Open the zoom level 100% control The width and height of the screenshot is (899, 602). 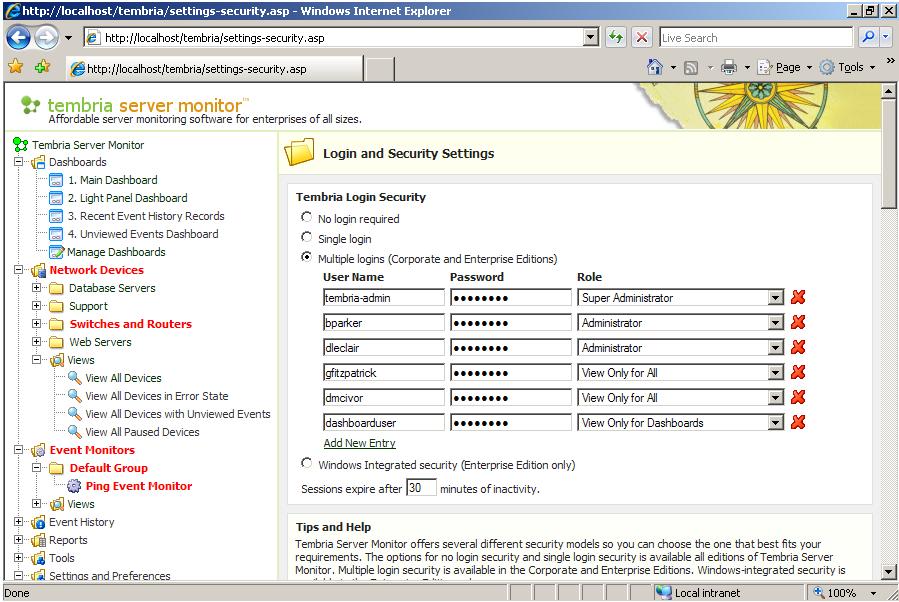845,593
